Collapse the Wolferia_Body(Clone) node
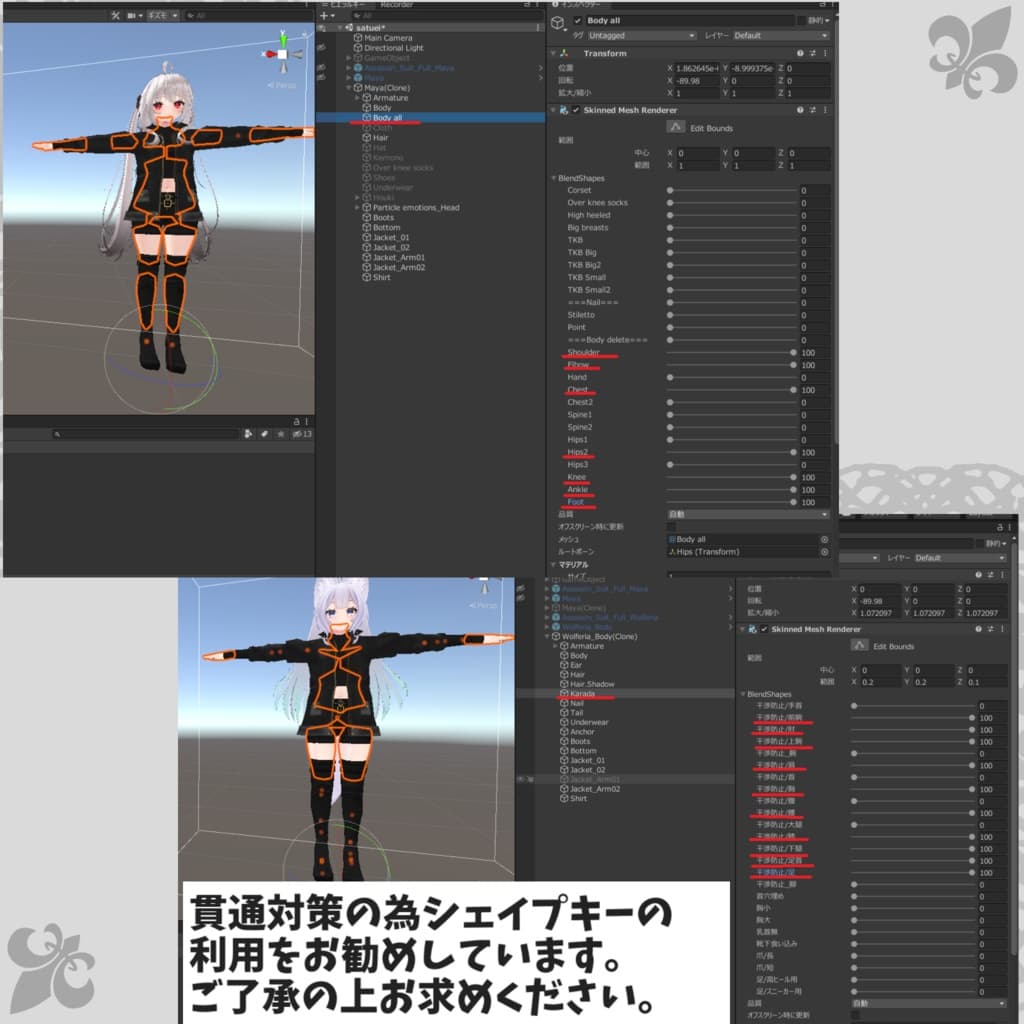 click(x=547, y=636)
